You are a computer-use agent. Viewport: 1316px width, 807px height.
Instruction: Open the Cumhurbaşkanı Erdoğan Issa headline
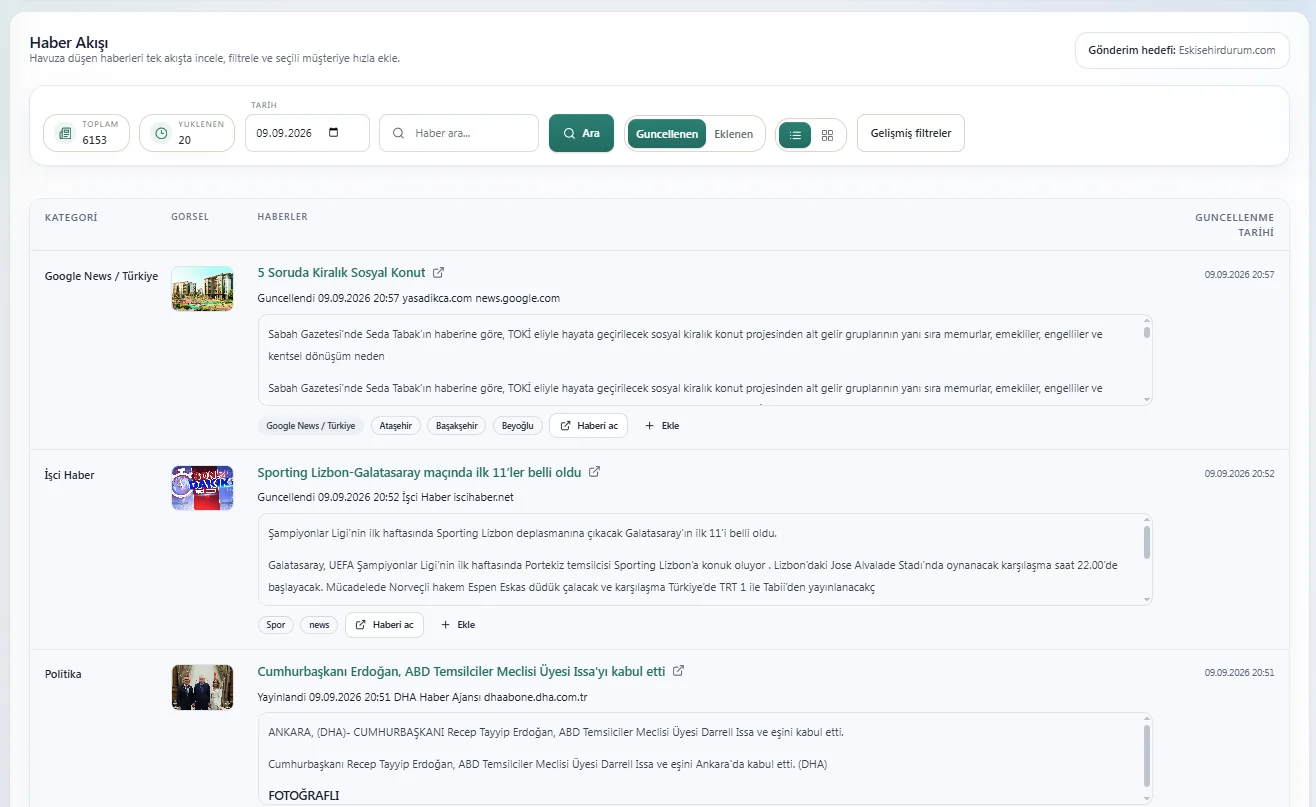click(x=461, y=670)
